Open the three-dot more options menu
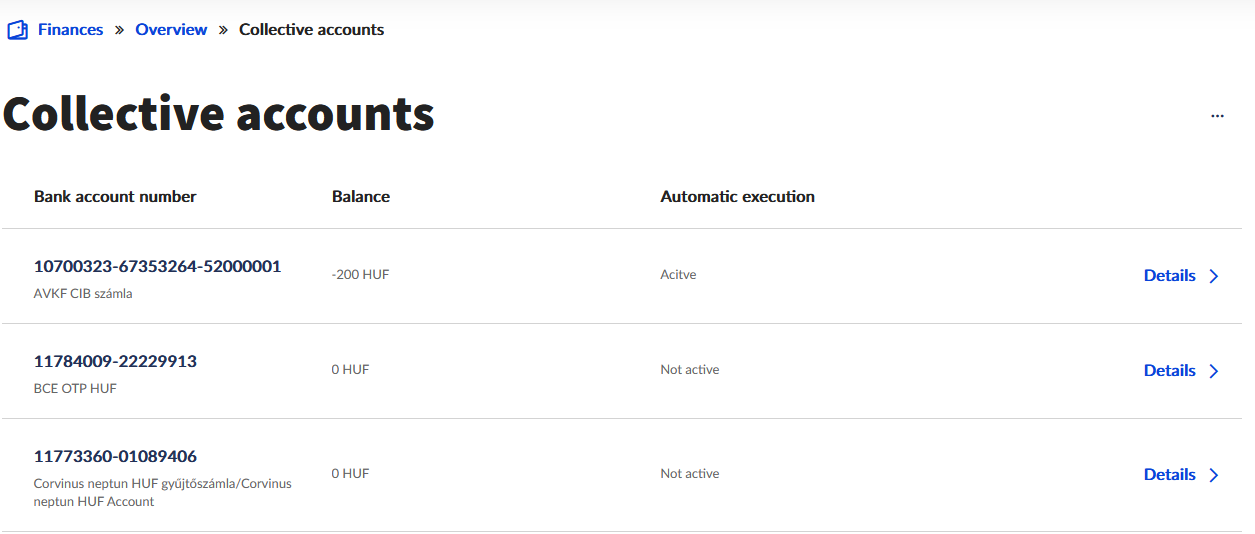 [1217, 116]
